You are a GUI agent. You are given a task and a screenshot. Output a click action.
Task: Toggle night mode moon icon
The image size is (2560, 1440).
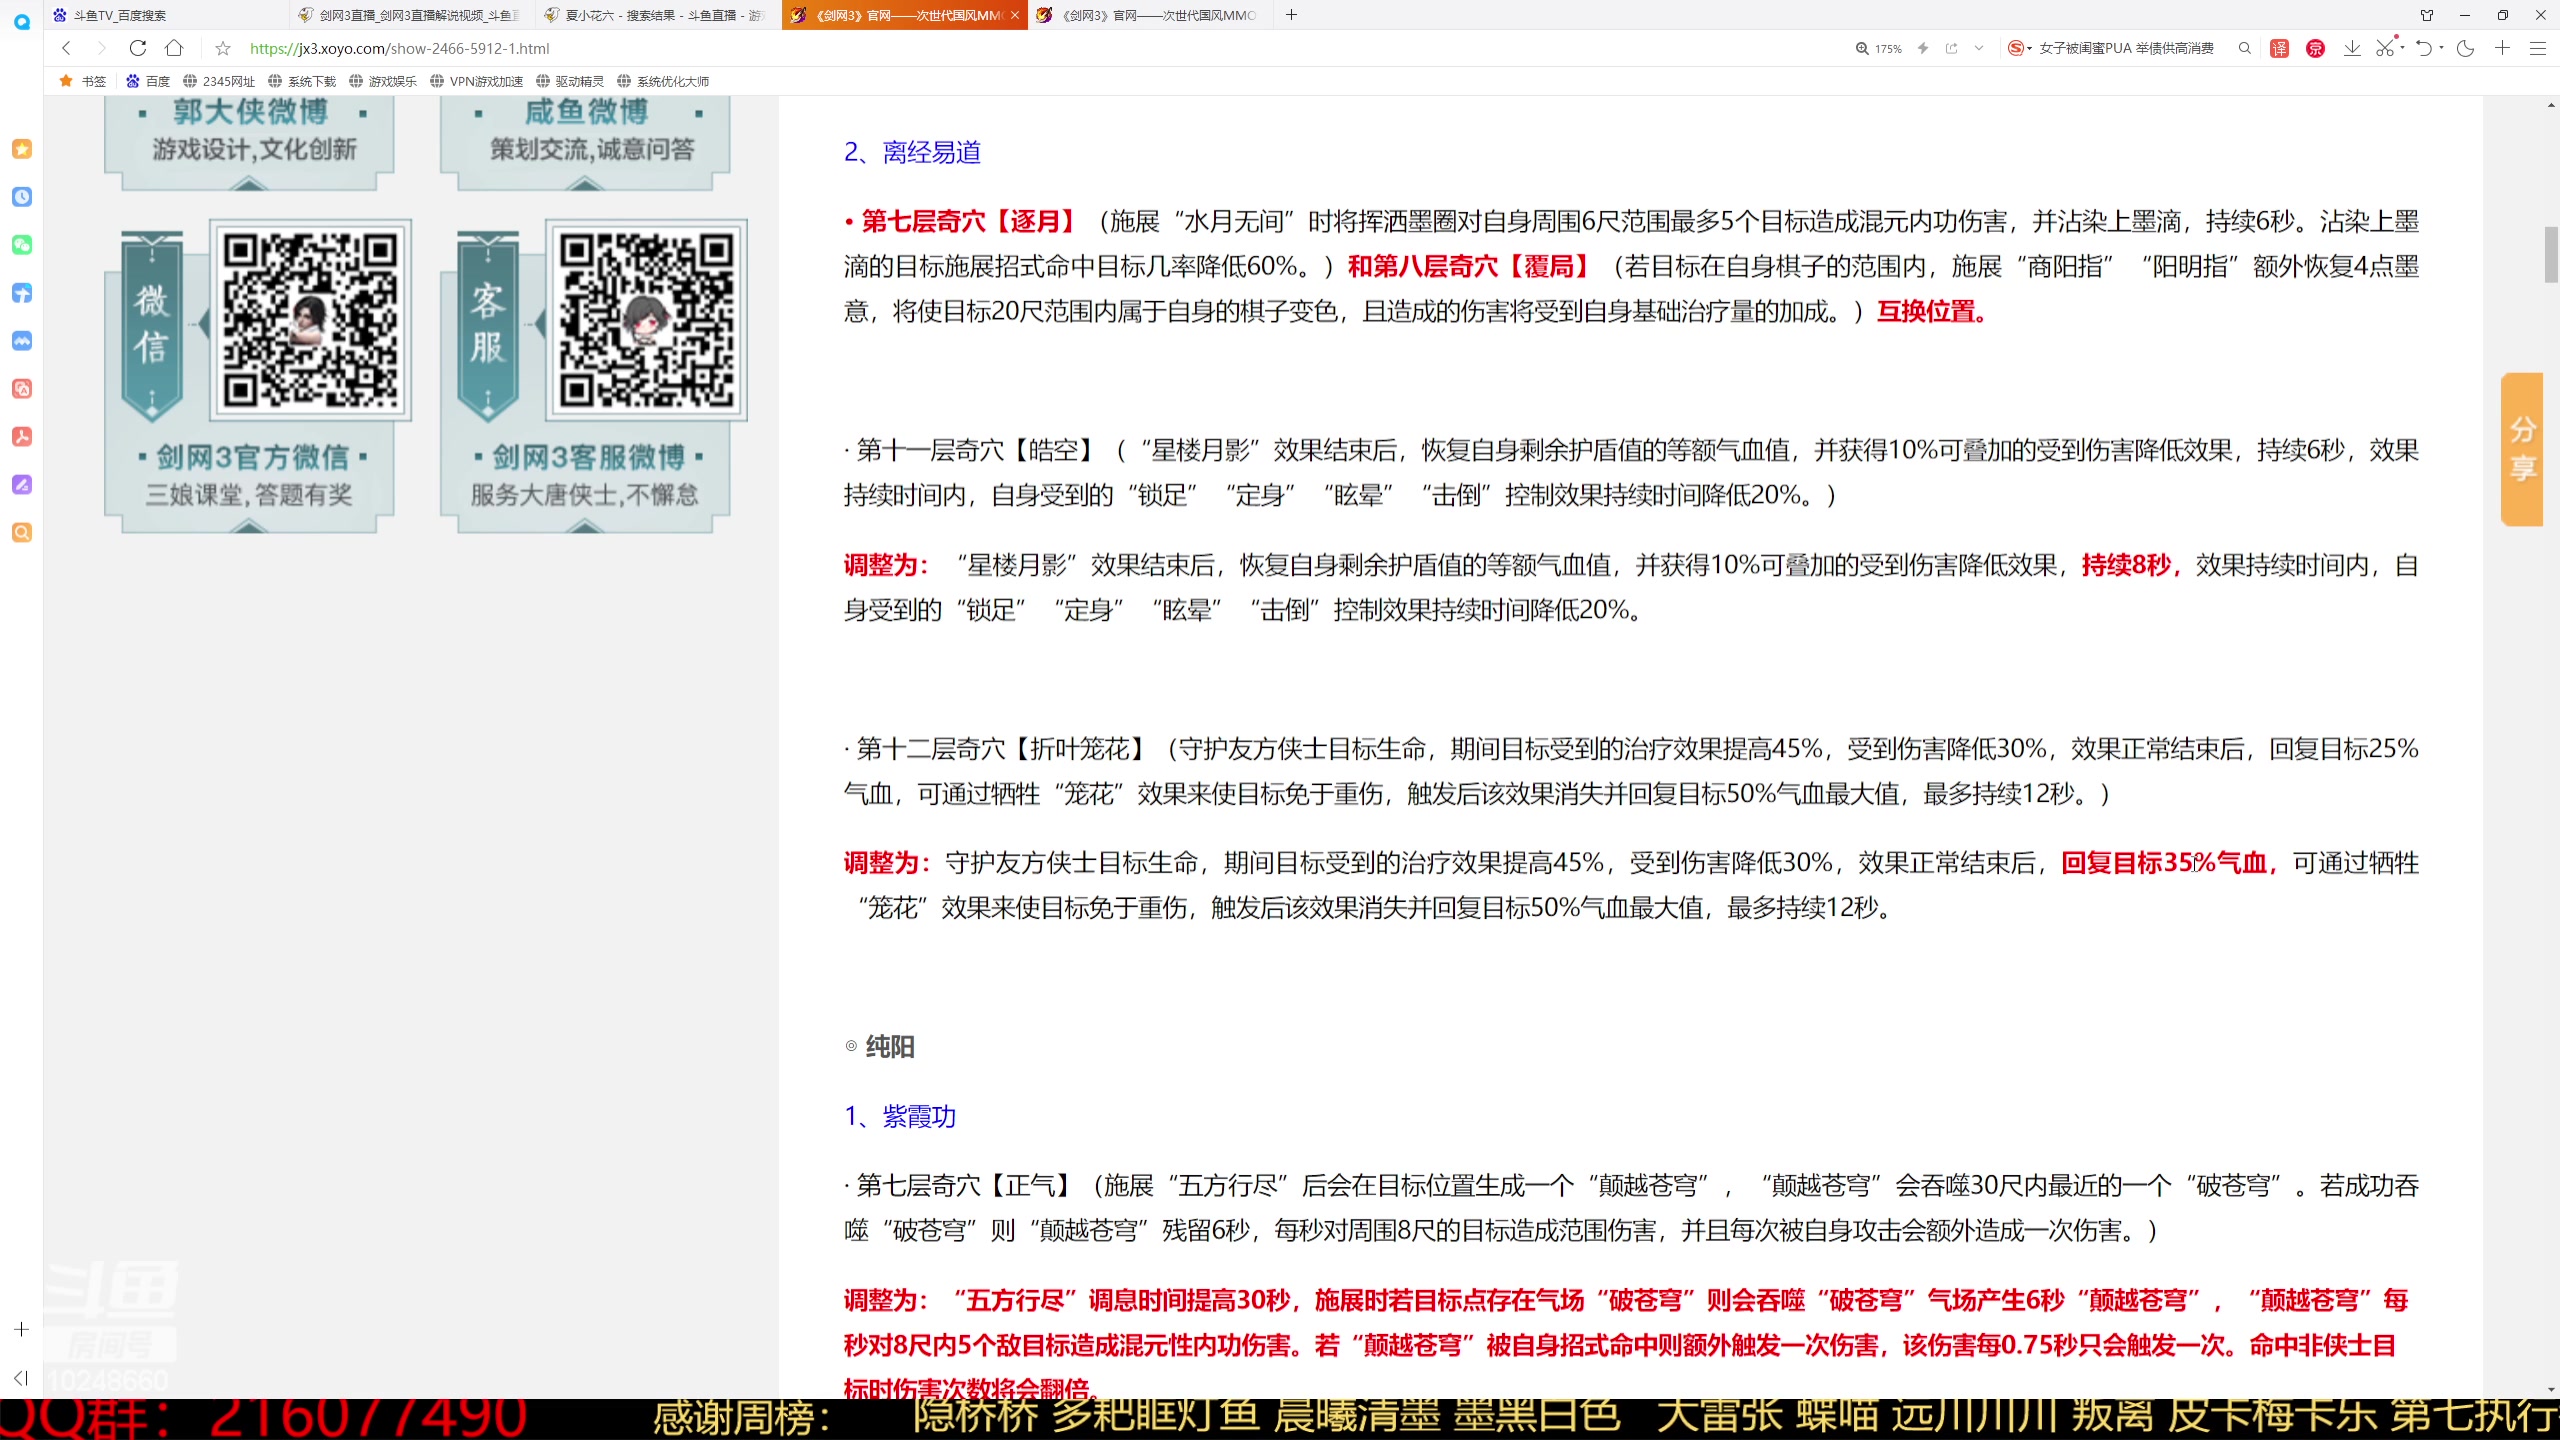(2465, 48)
